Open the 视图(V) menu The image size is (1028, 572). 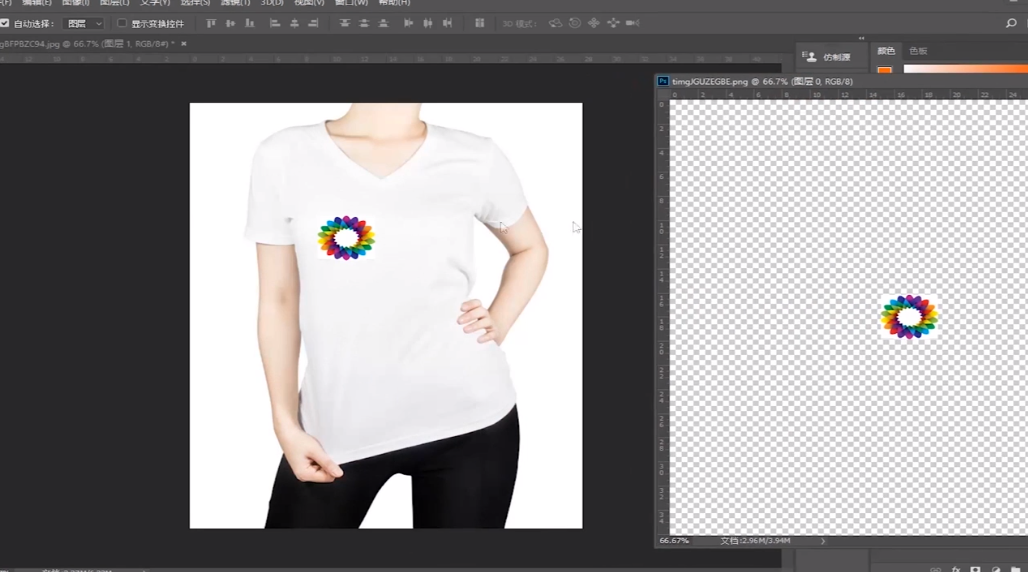point(309,3)
